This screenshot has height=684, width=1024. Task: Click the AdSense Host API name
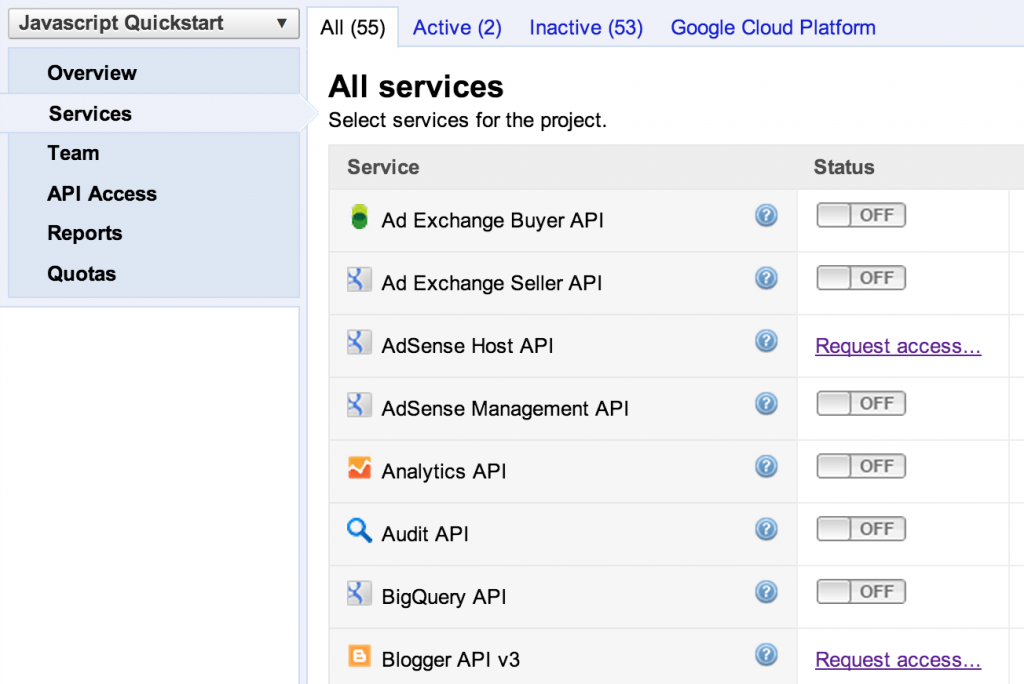click(468, 346)
